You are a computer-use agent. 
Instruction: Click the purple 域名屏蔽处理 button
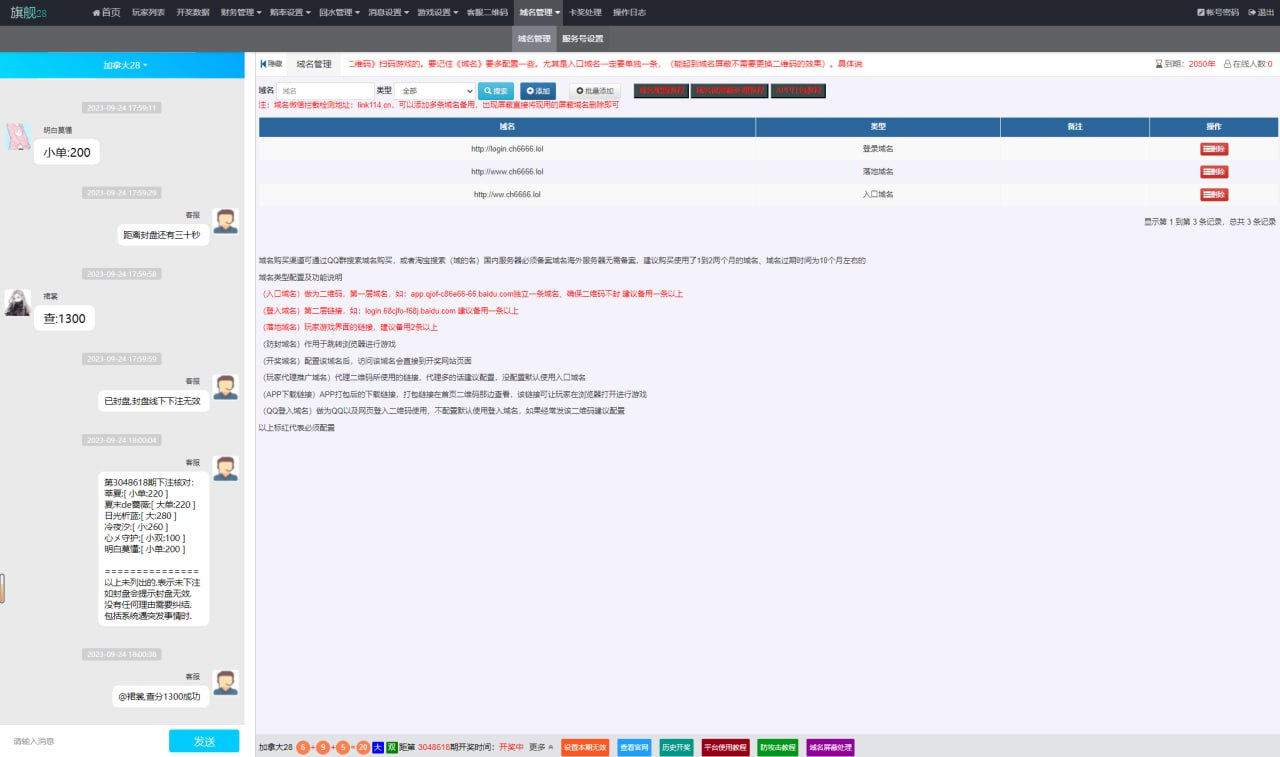click(830, 747)
